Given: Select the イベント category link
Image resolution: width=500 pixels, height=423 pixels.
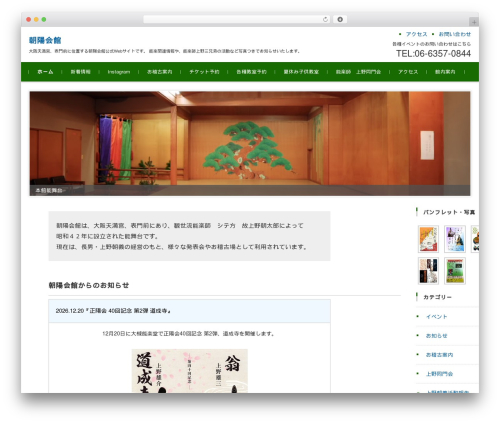Looking at the screenshot, I should pyautogui.click(x=436, y=316).
